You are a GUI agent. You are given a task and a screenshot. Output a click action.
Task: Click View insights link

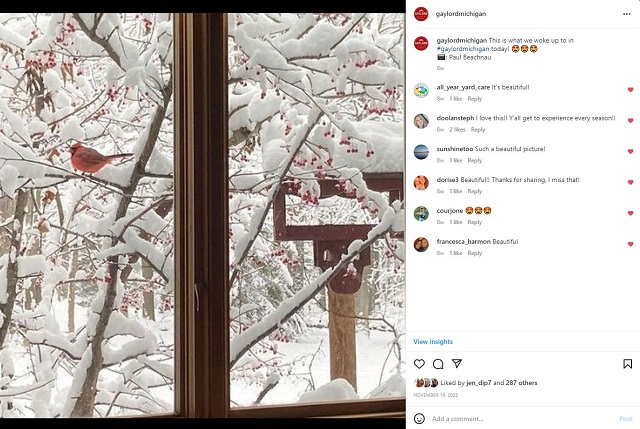[433, 342]
